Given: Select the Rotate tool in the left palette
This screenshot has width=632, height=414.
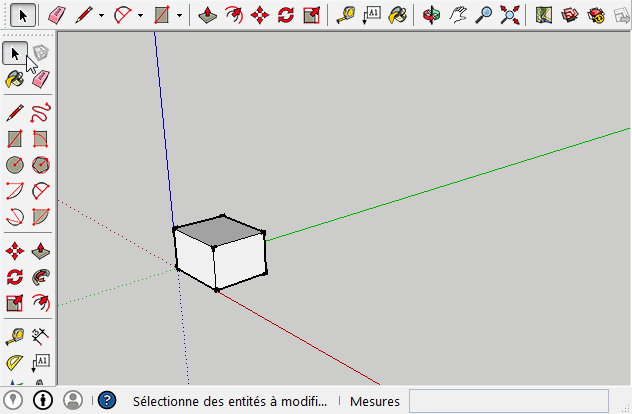Looking at the screenshot, I should [x=15, y=277].
